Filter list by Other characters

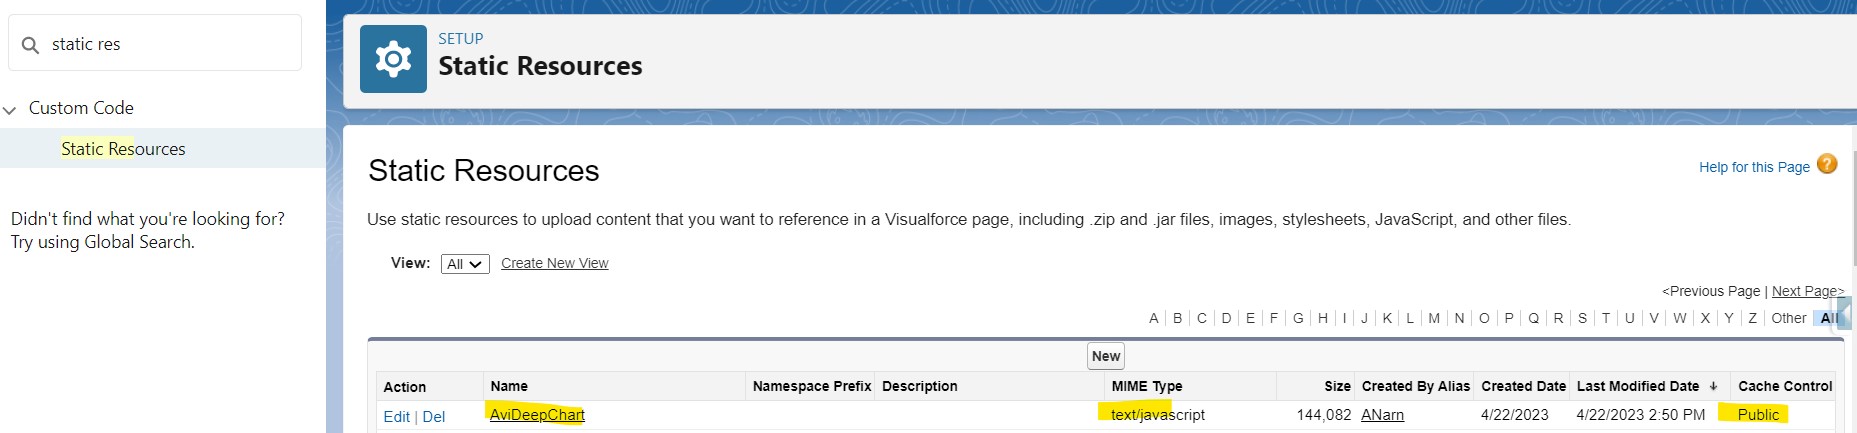[1789, 318]
